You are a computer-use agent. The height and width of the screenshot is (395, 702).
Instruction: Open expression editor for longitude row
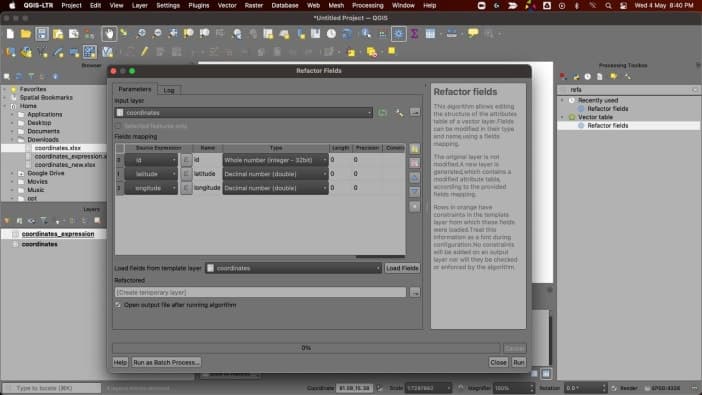(186, 188)
